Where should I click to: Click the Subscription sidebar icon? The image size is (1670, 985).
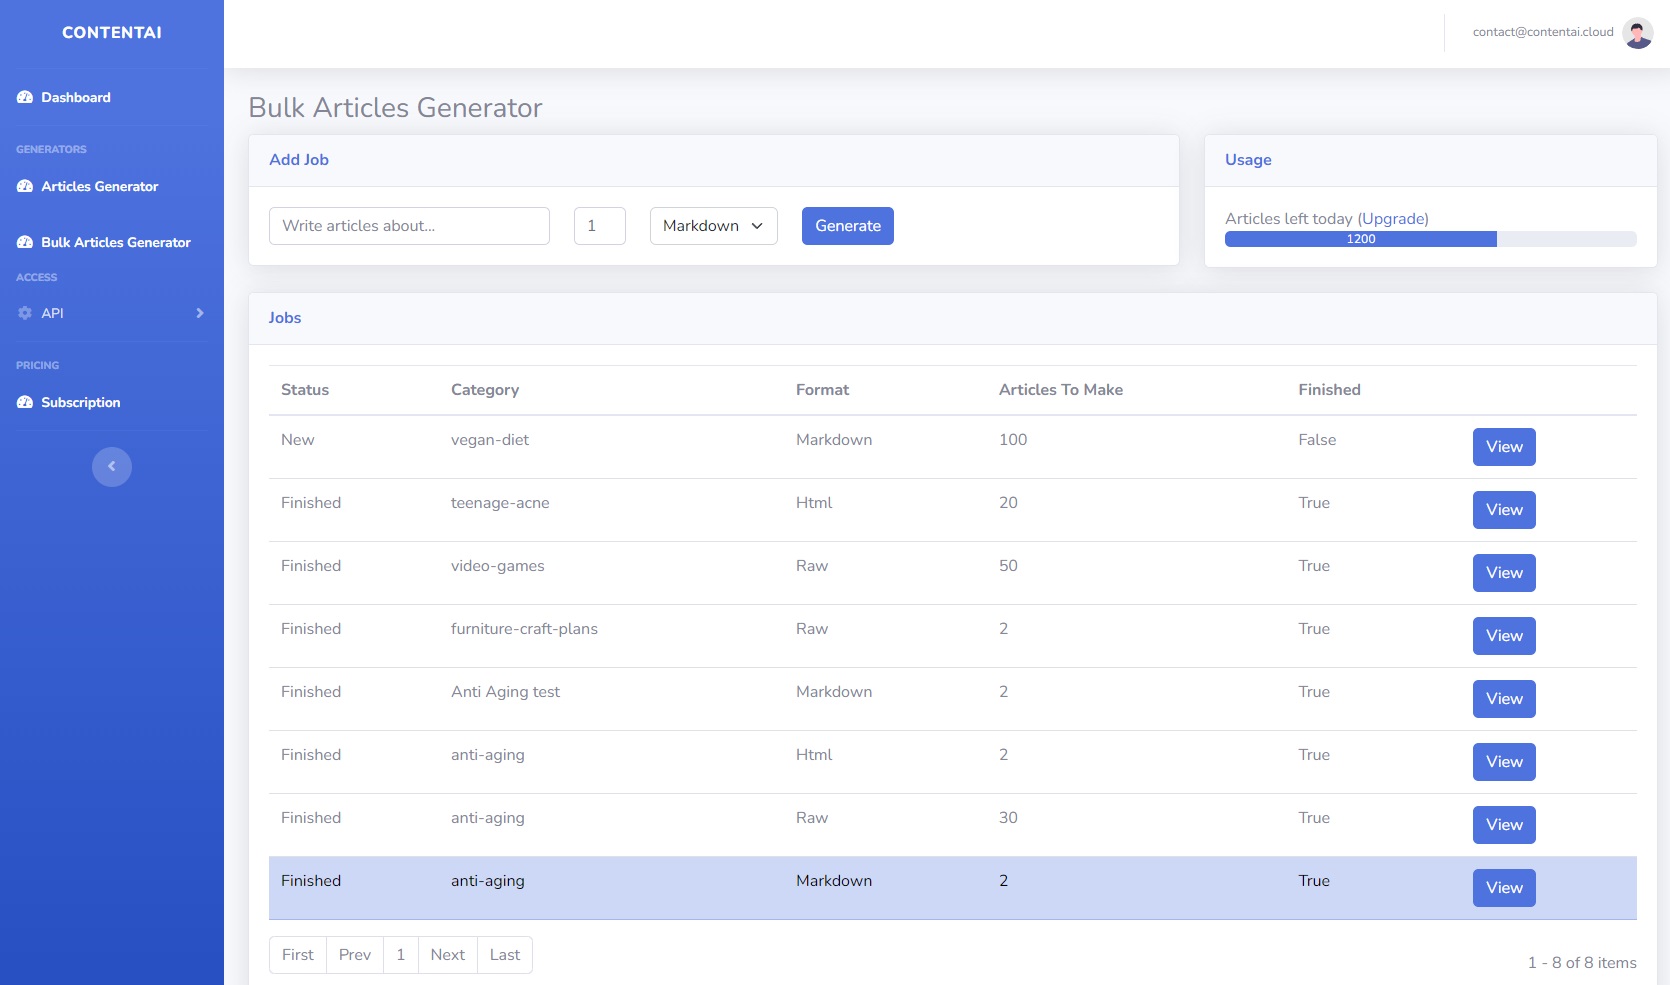point(23,402)
